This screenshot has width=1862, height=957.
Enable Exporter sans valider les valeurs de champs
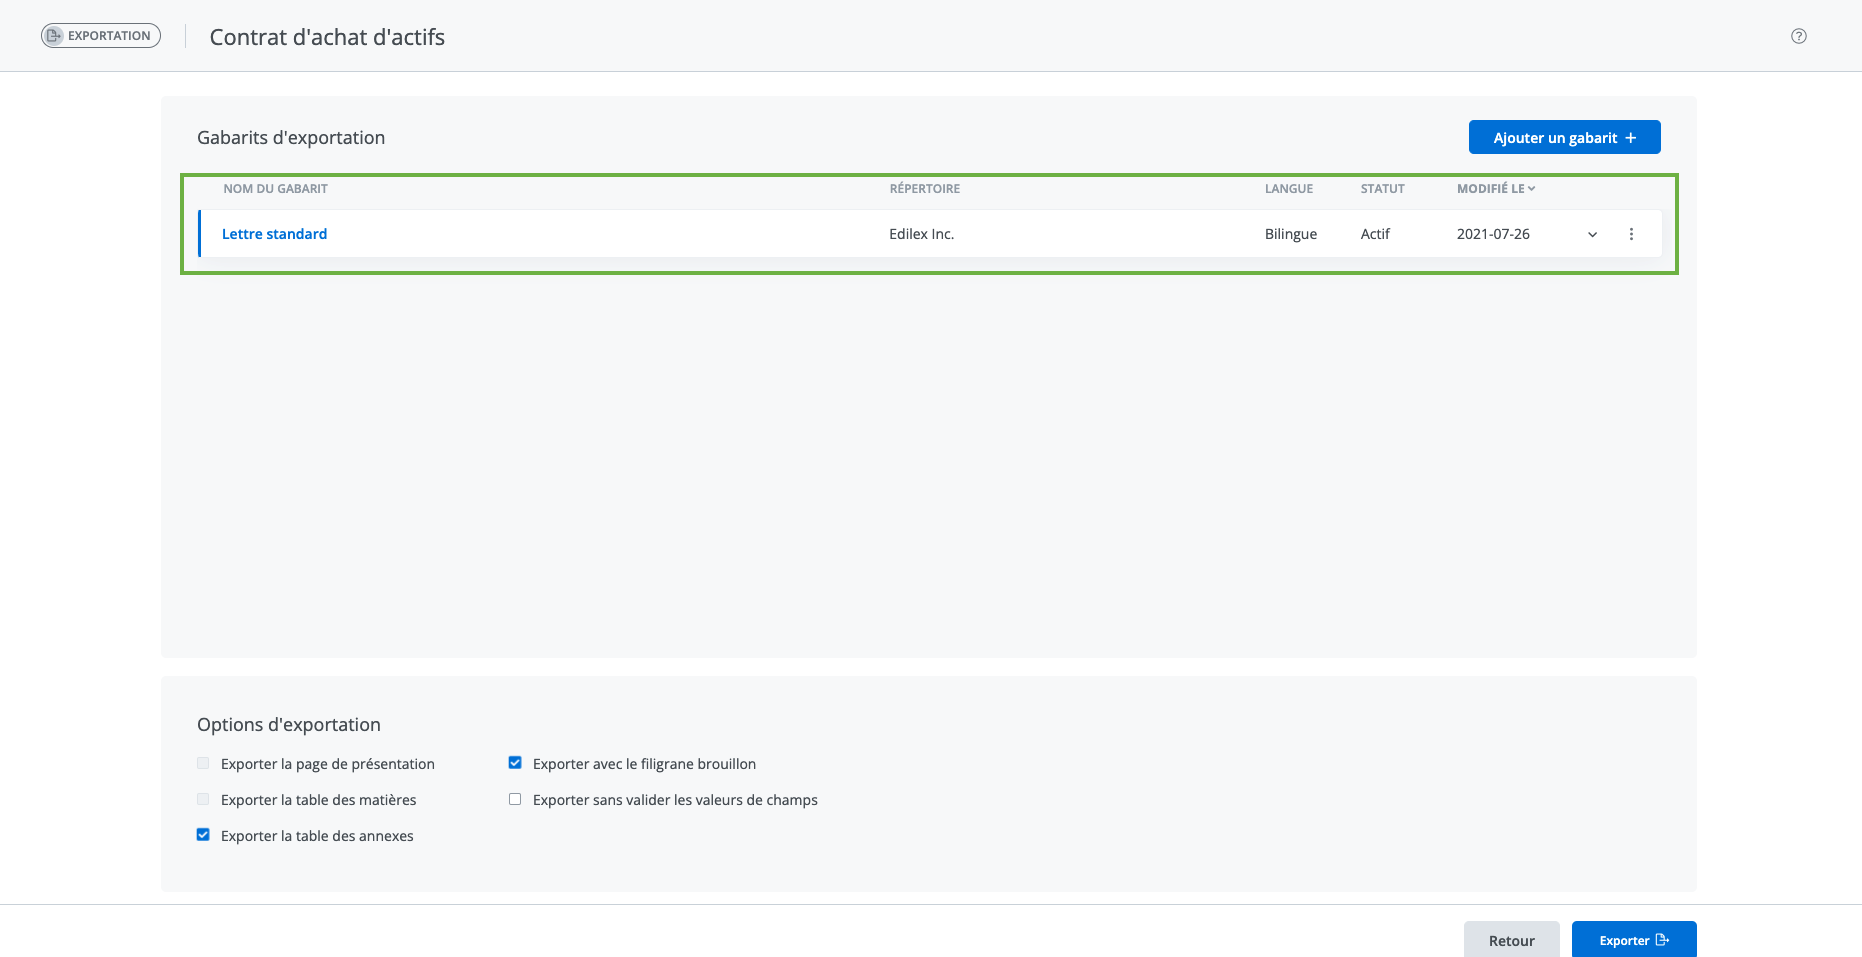[515, 799]
